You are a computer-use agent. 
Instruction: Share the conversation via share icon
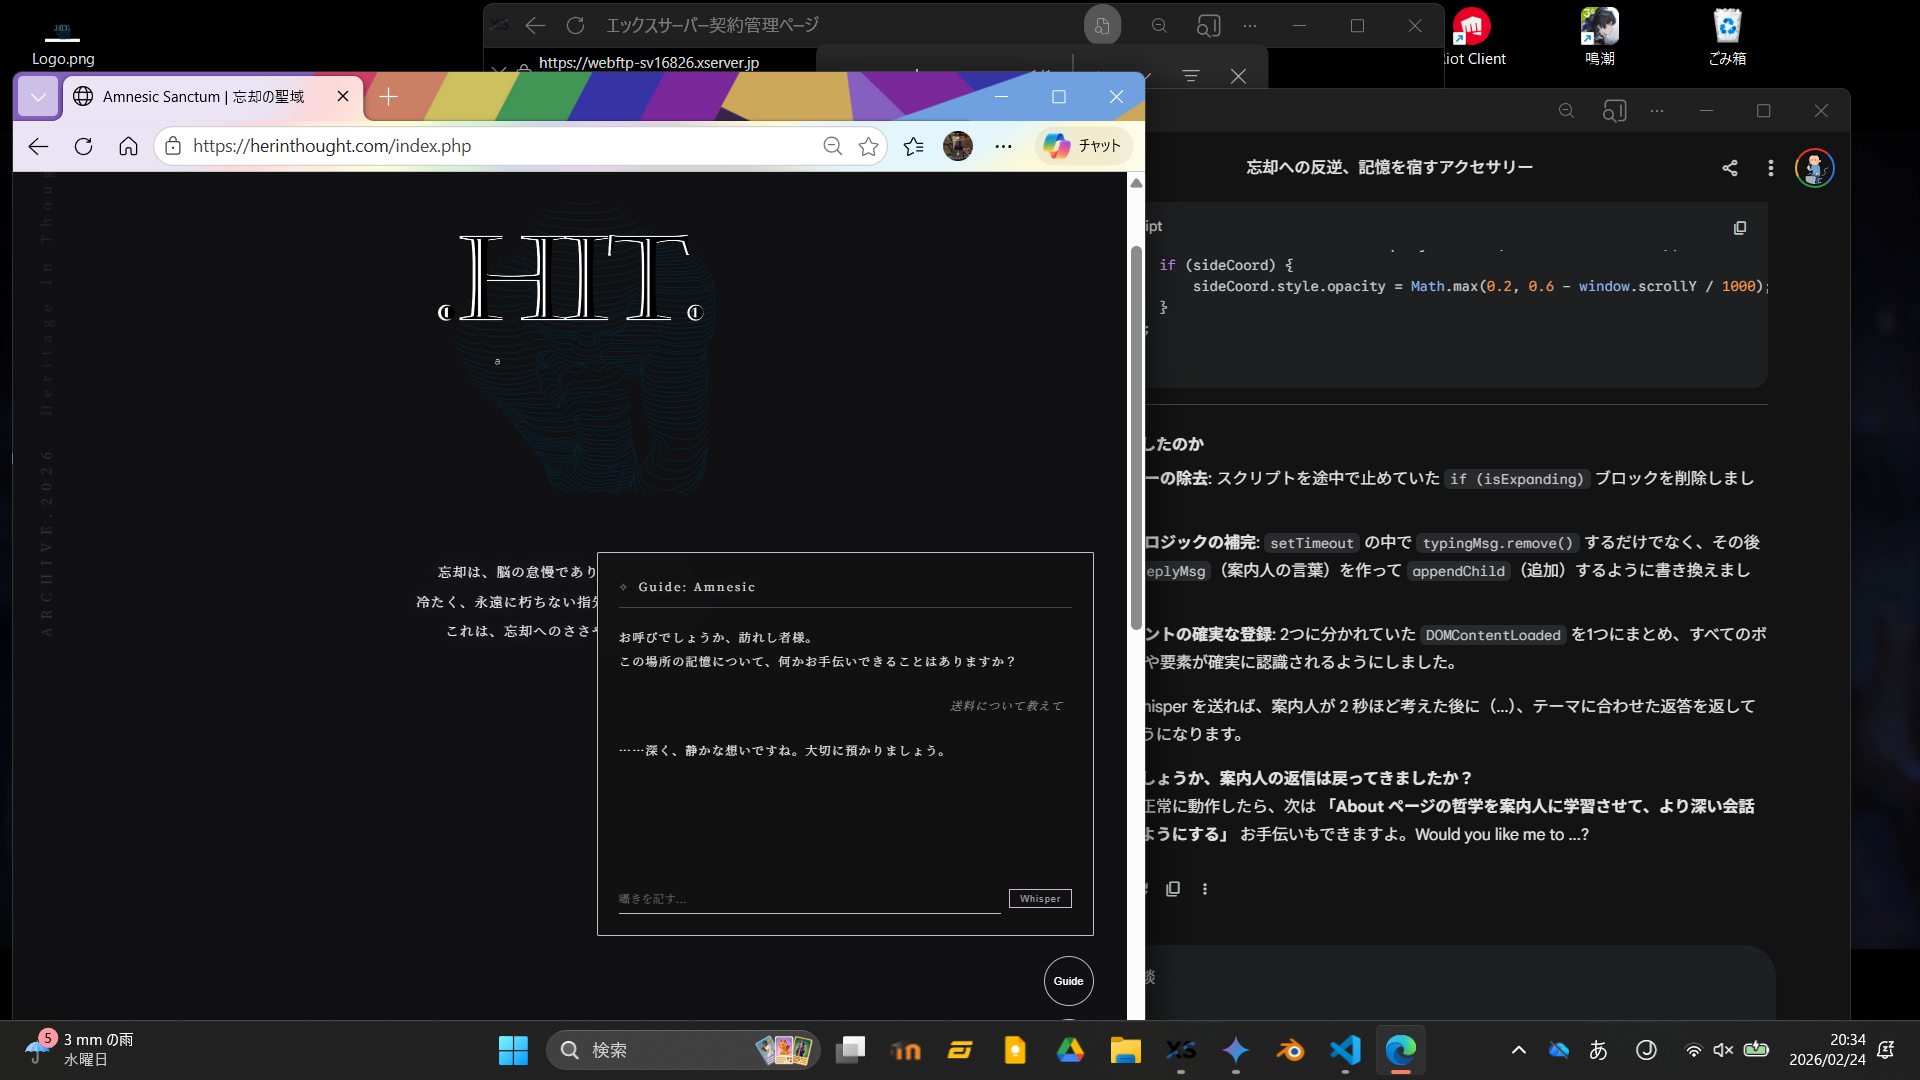click(x=1729, y=168)
